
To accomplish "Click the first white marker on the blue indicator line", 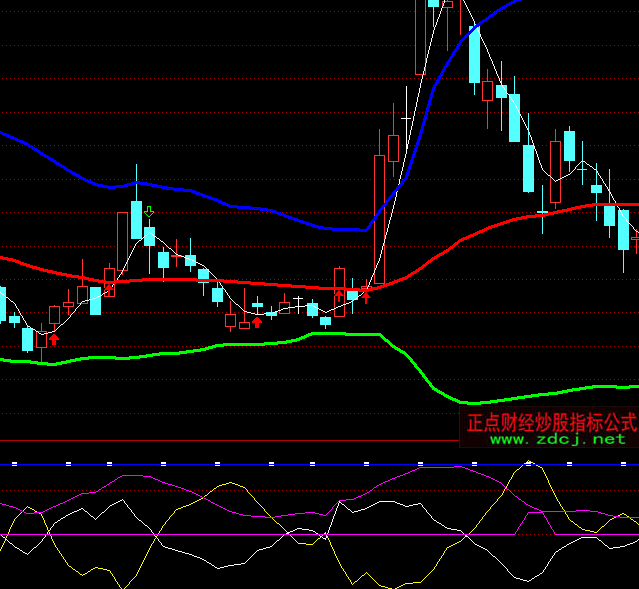I will point(15,464).
